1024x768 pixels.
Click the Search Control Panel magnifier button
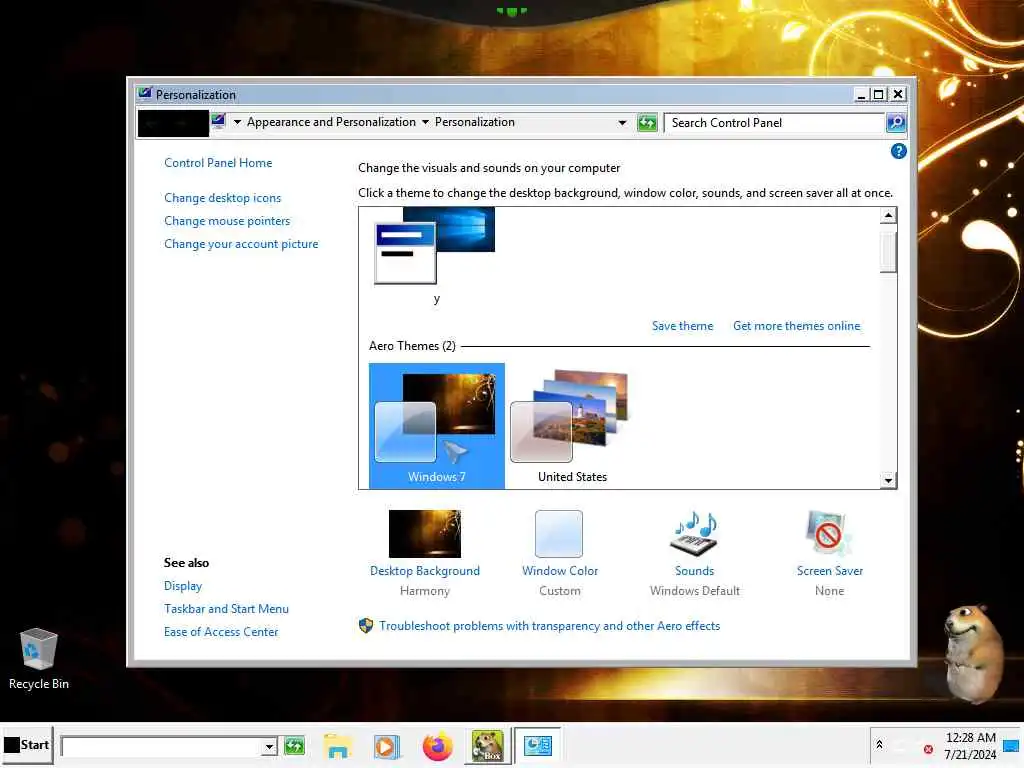(895, 122)
